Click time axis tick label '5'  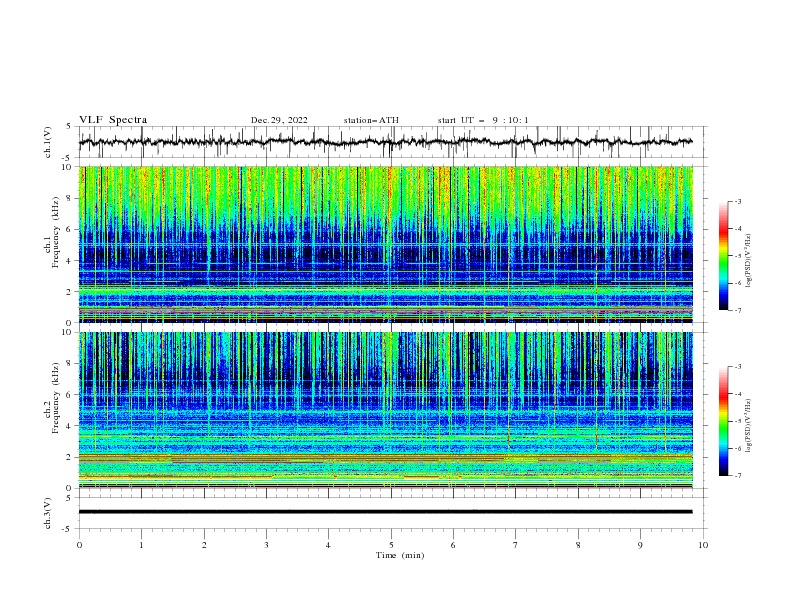pos(391,545)
